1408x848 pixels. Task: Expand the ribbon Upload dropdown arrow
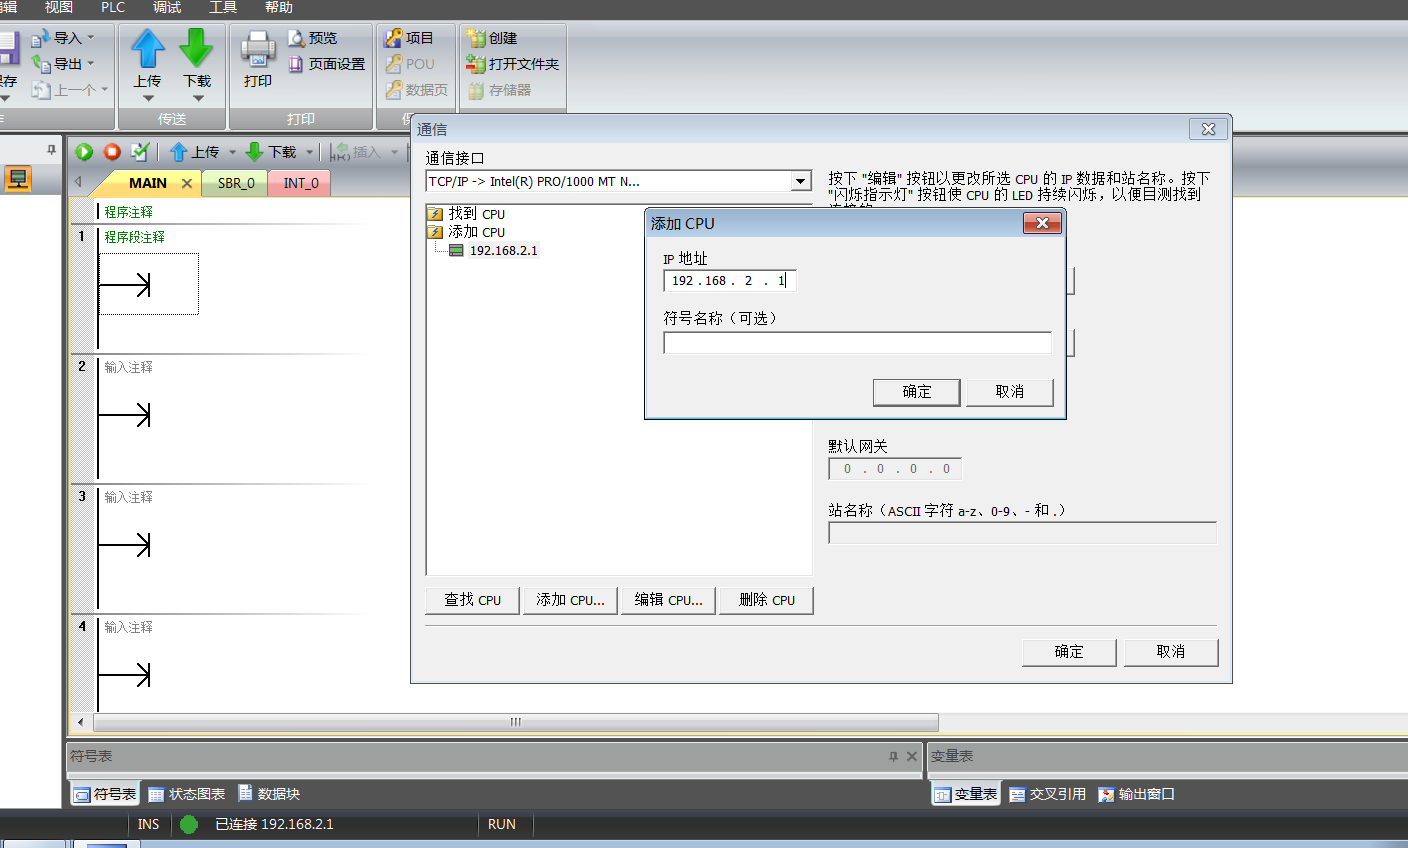pyautogui.click(x=148, y=98)
